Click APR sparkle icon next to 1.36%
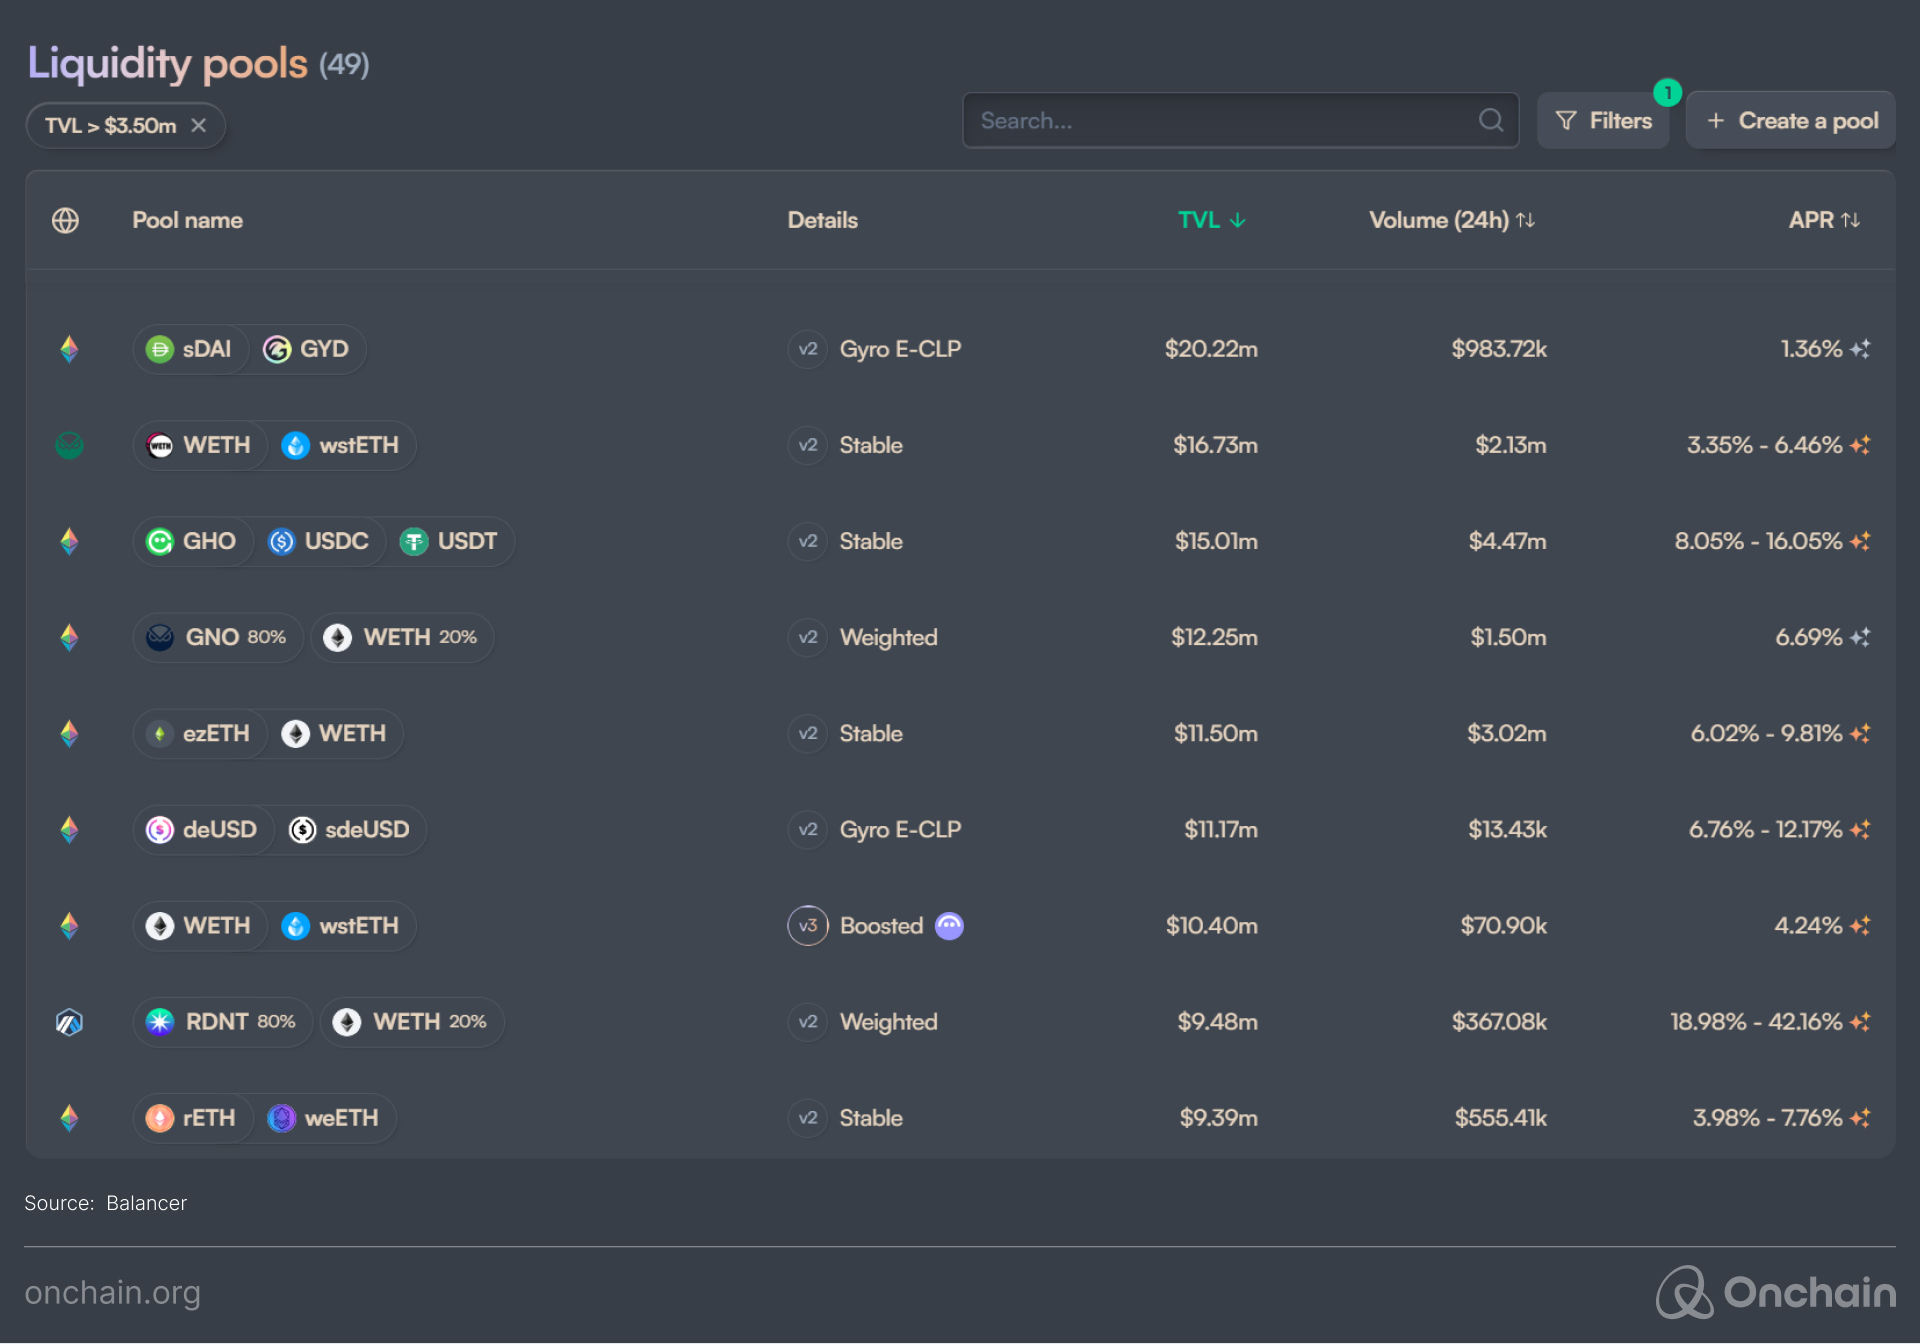The width and height of the screenshot is (1920, 1344). point(1860,349)
